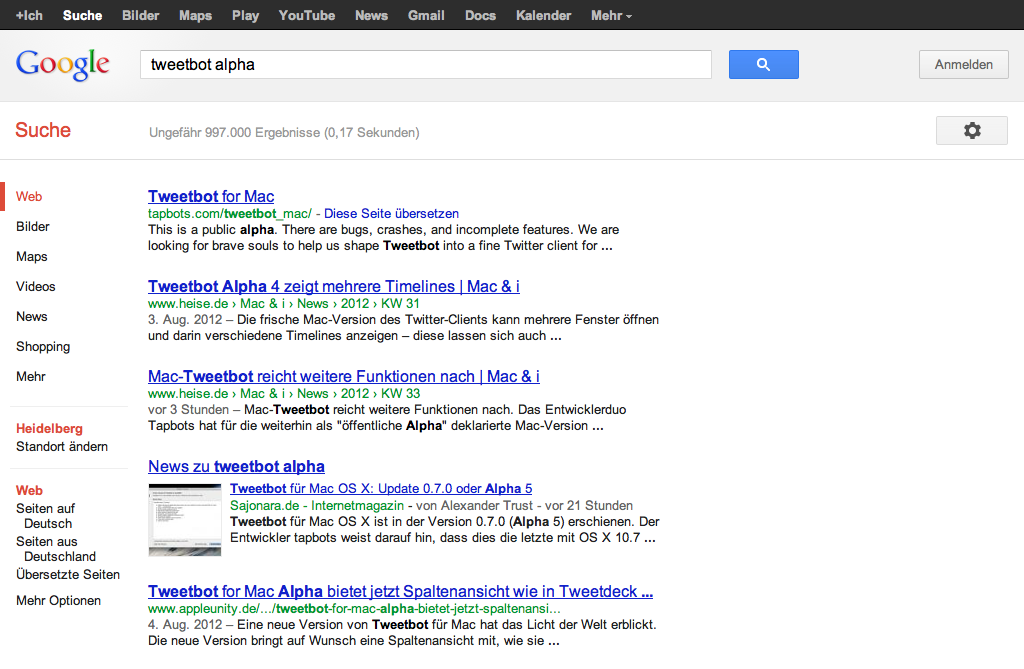Focus the search field containing tweetbot alpha

pyautogui.click(x=426, y=65)
